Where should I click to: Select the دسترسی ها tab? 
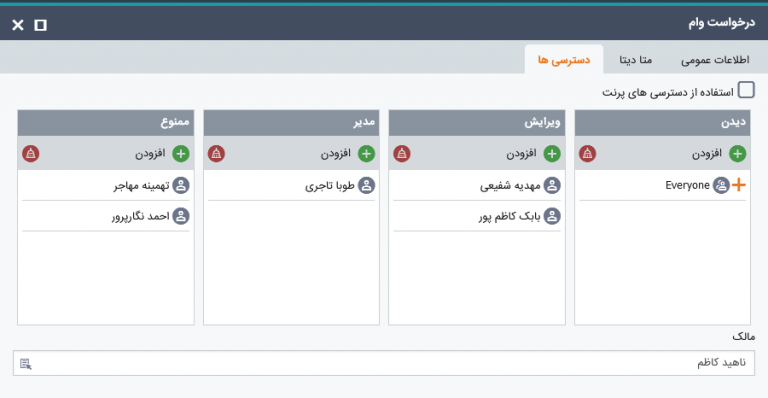click(564, 60)
